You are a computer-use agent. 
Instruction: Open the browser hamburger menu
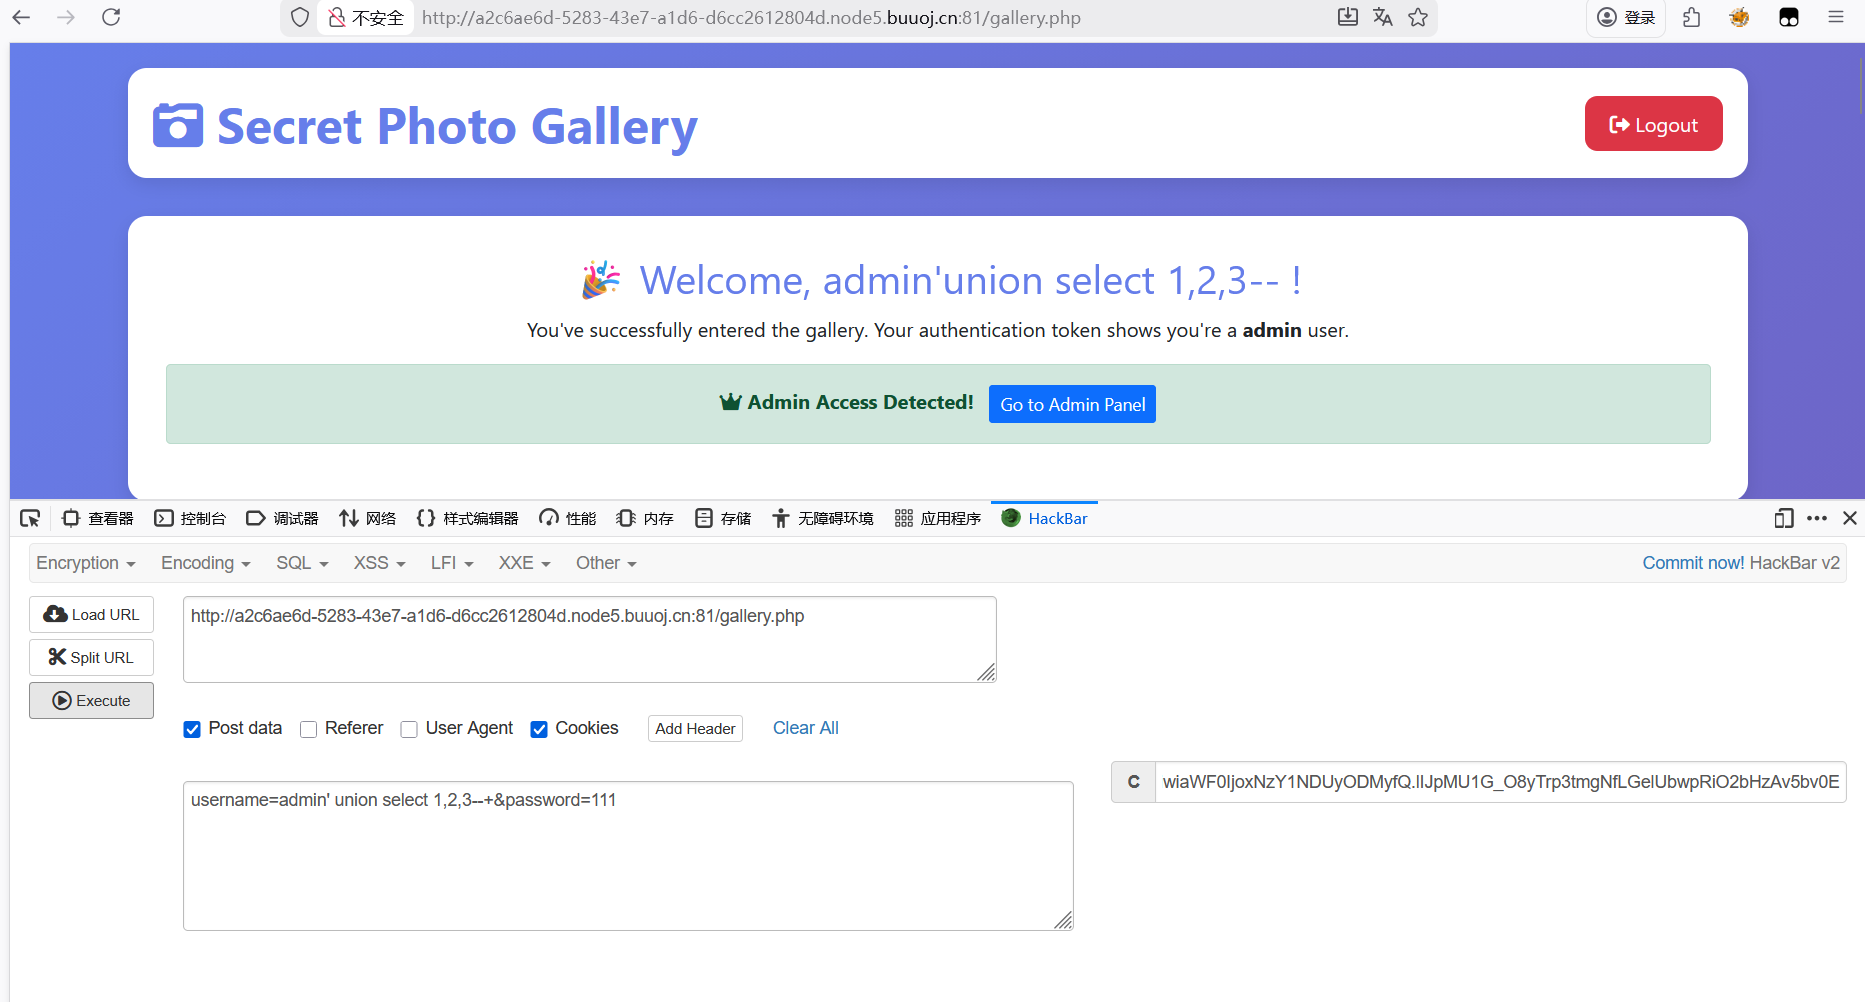tap(1836, 17)
